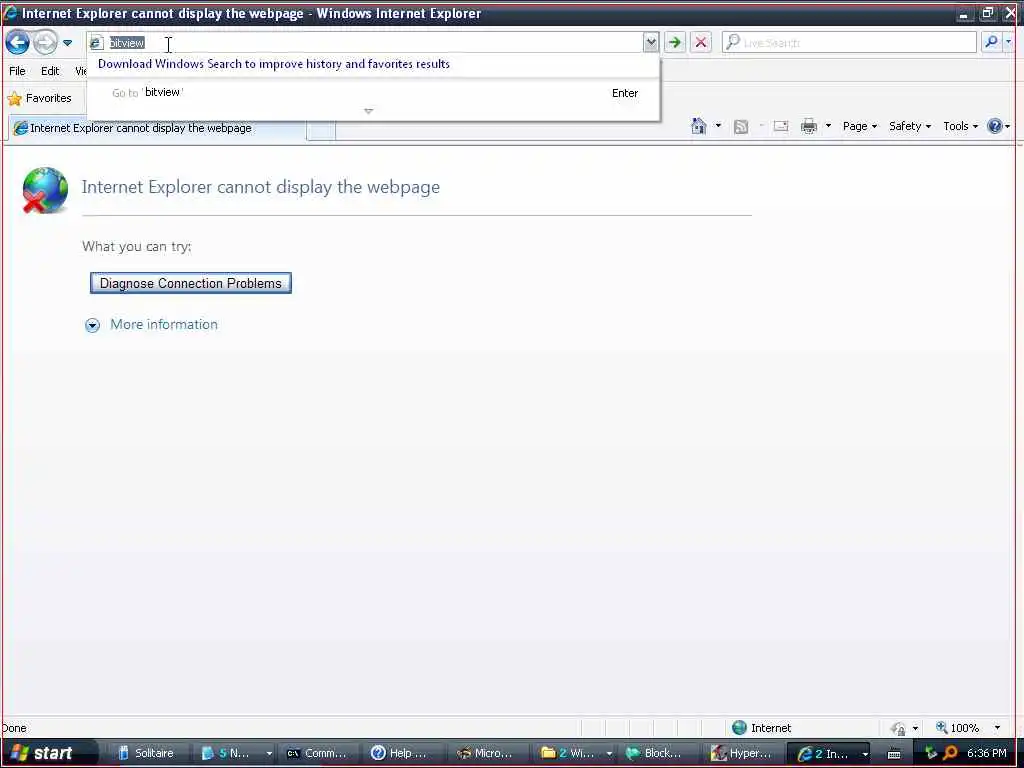The height and width of the screenshot is (768, 1024).
Task: Click the red Stop button
Action: pos(701,43)
